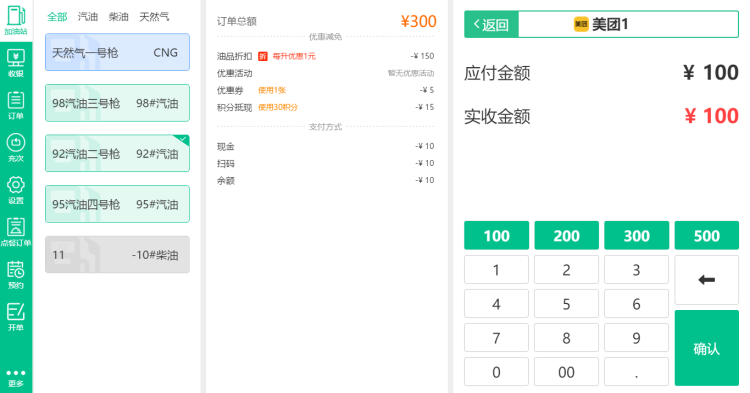Viewport: 750px width, 393px height.
Task: Click the 美团1 payment title field
Action: coord(628,24)
